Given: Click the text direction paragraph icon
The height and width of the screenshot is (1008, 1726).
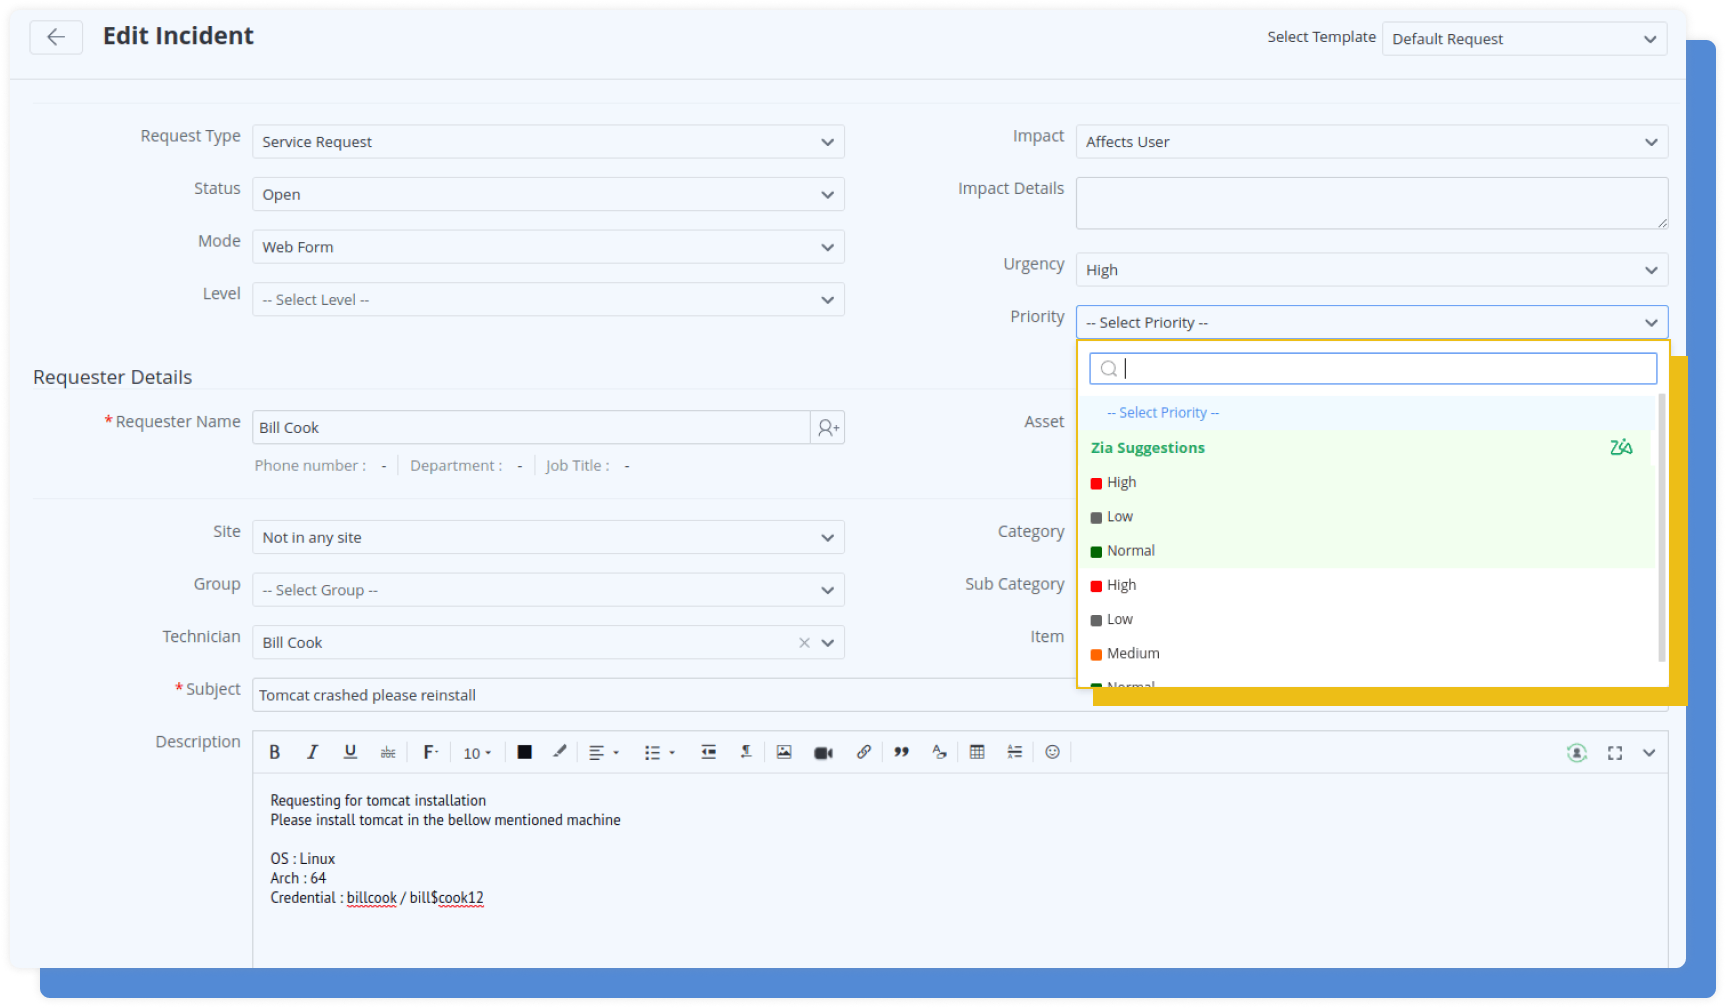Looking at the screenshot, I should (x=746, y=752).
